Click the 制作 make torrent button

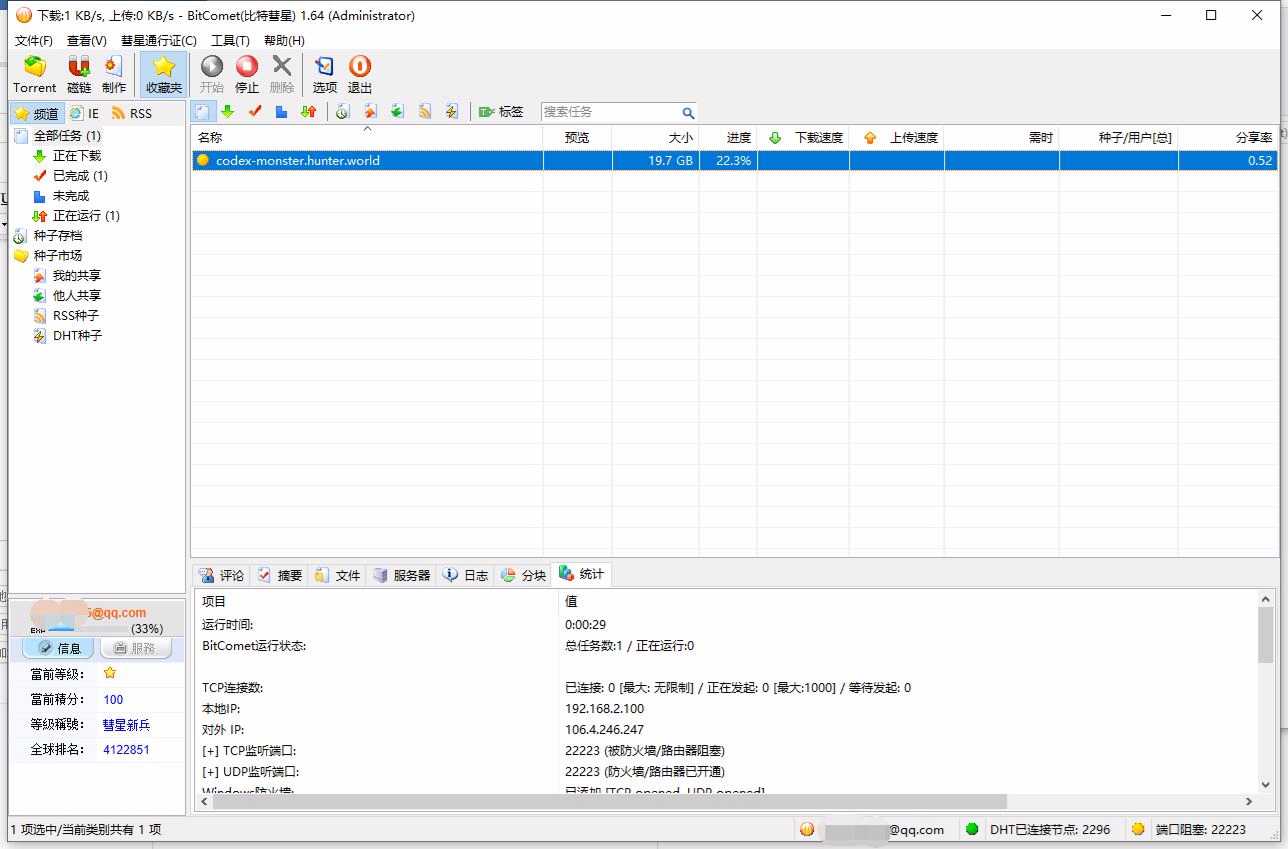[x=114, y=75]
